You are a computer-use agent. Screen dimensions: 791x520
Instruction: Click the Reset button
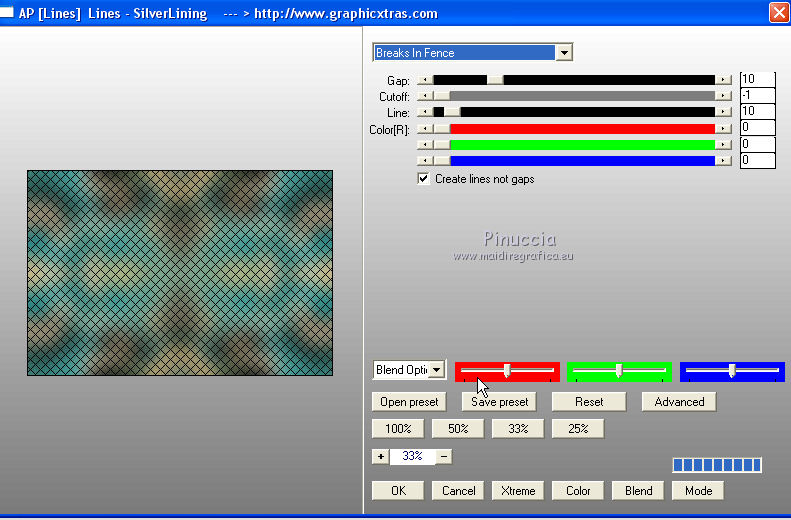589,402
